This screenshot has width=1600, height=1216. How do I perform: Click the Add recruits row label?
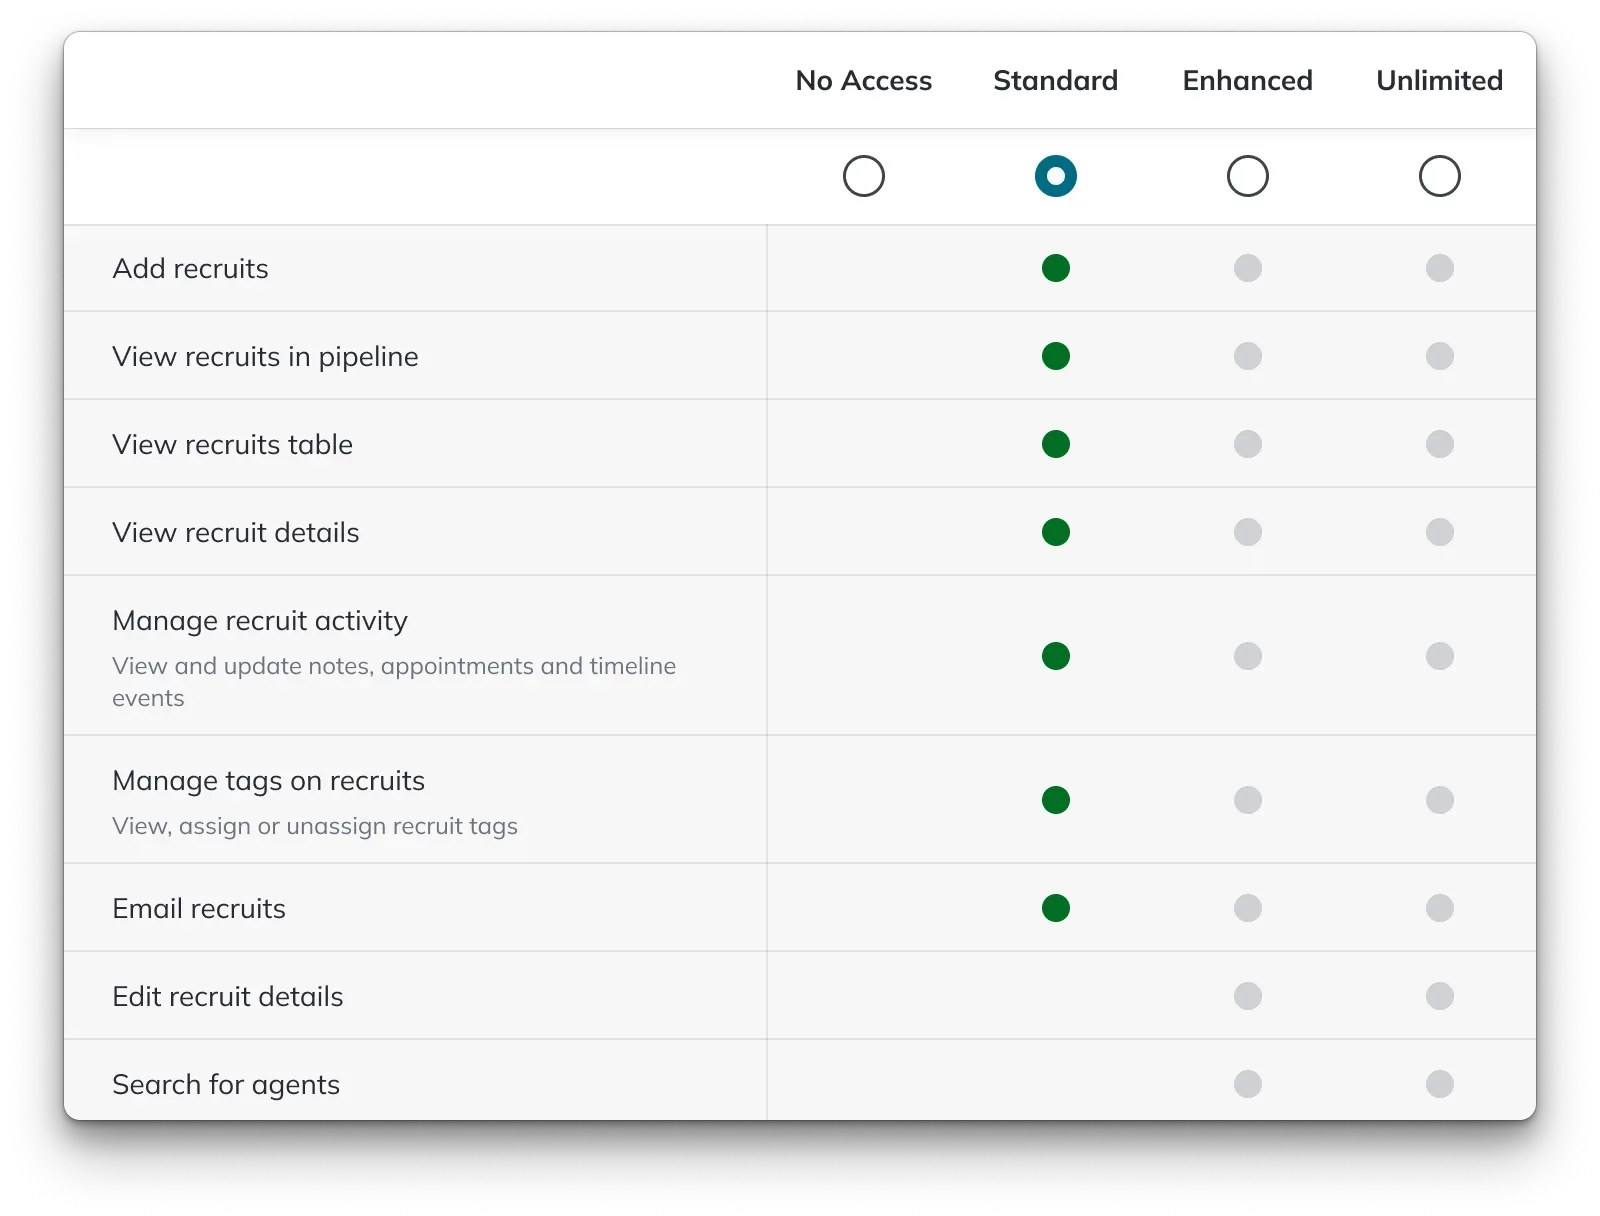190,268
